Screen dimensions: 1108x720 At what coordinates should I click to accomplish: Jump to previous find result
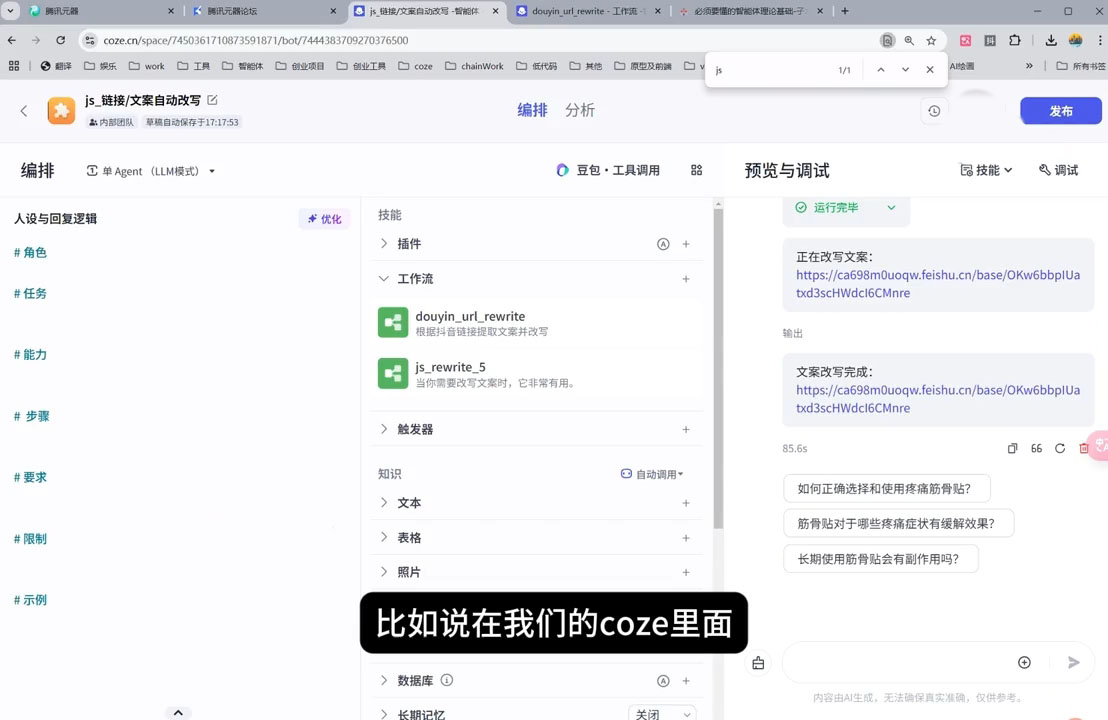880,70
